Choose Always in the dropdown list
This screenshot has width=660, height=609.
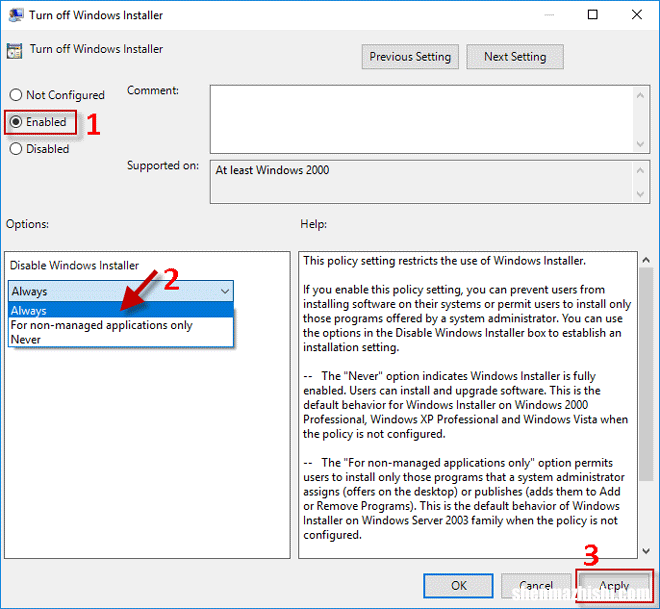120,311
